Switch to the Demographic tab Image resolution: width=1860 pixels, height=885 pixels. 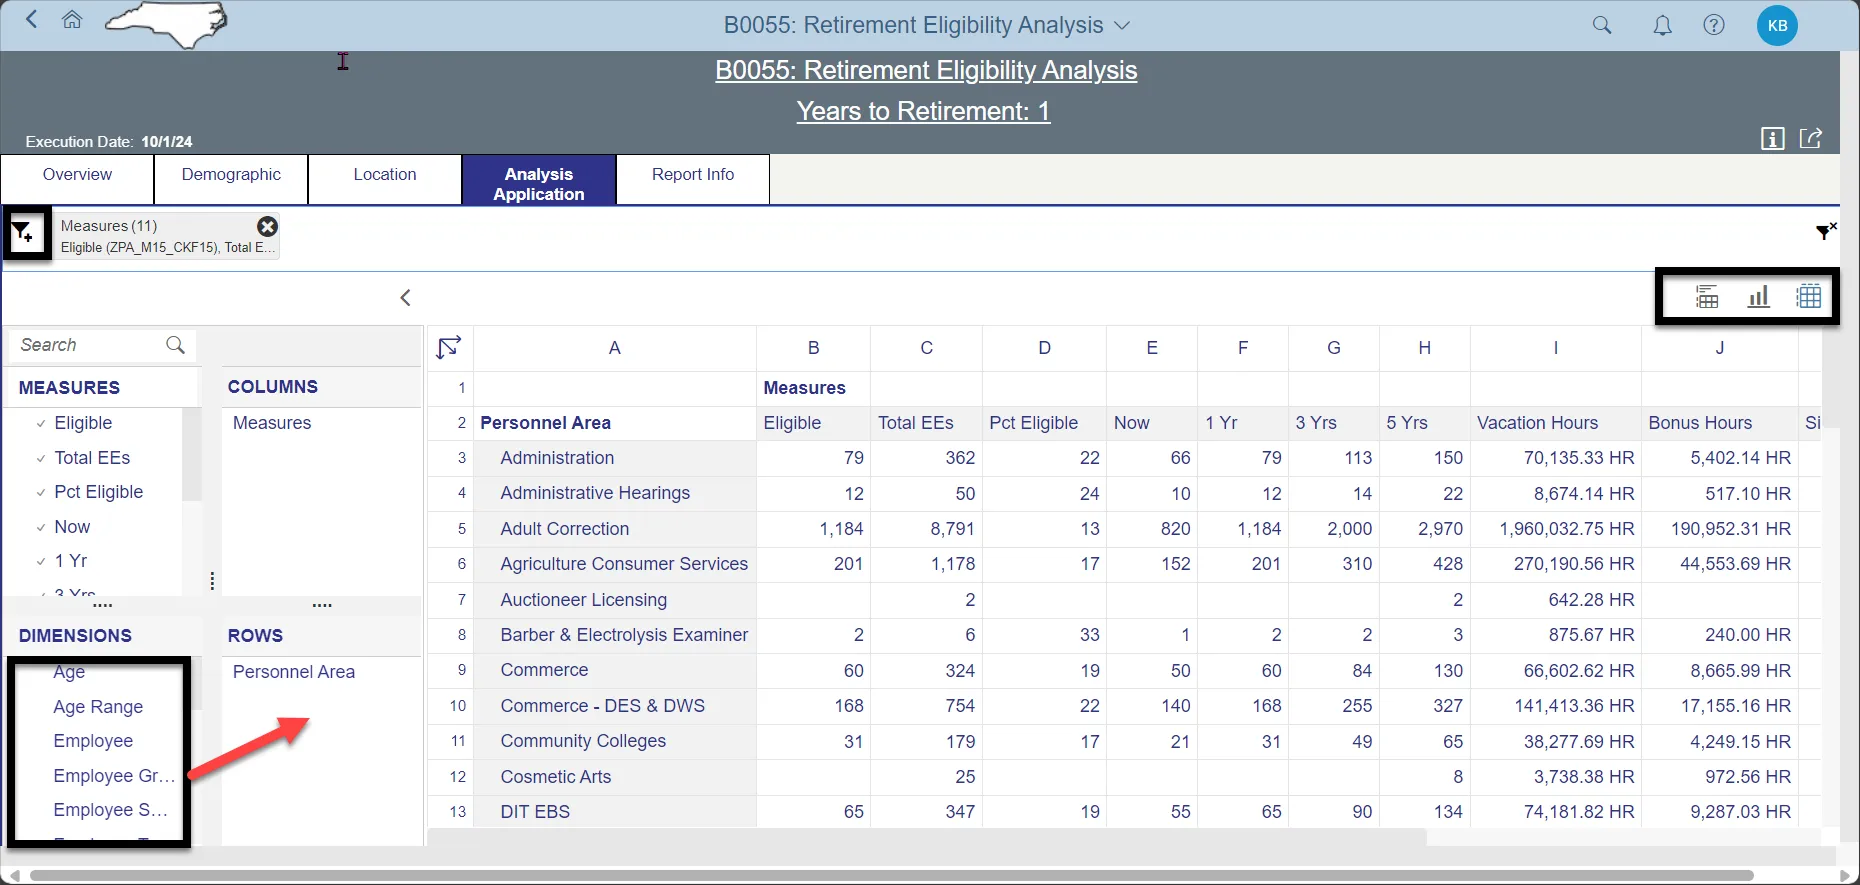point(231,175)
